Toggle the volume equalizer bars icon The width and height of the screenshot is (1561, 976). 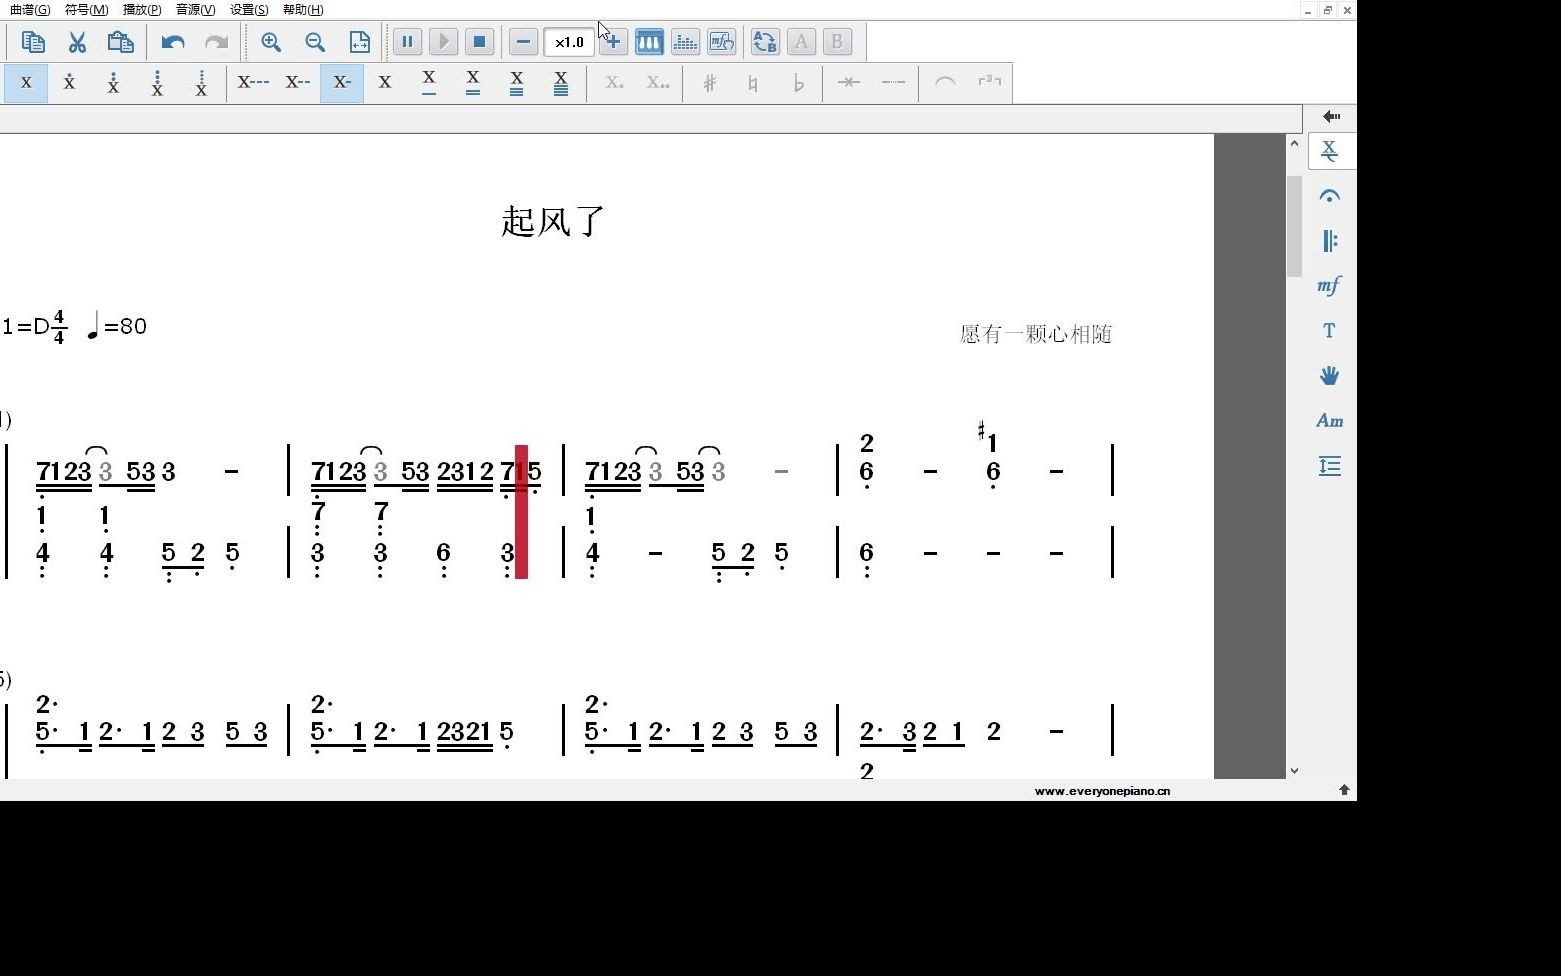pyautogui.click(x=685, y=42)
